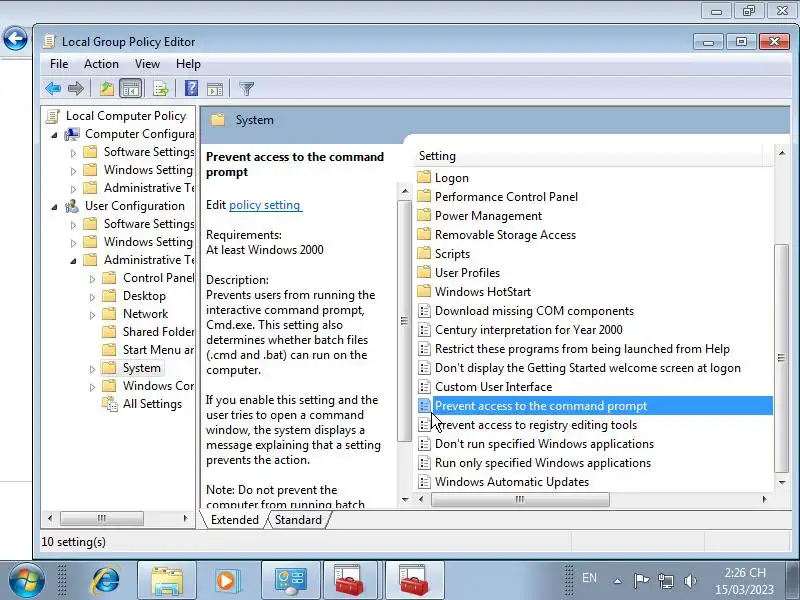Toggle the Show/Hide Action Pane toolbar icon
This screenshot has height=600, width=800.
[x=215, y=89]
